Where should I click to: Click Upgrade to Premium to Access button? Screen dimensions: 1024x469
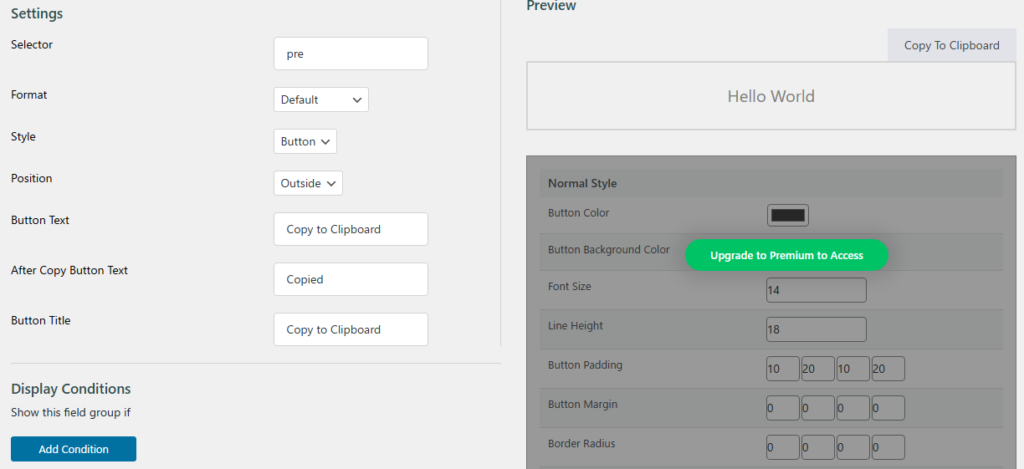786,255
